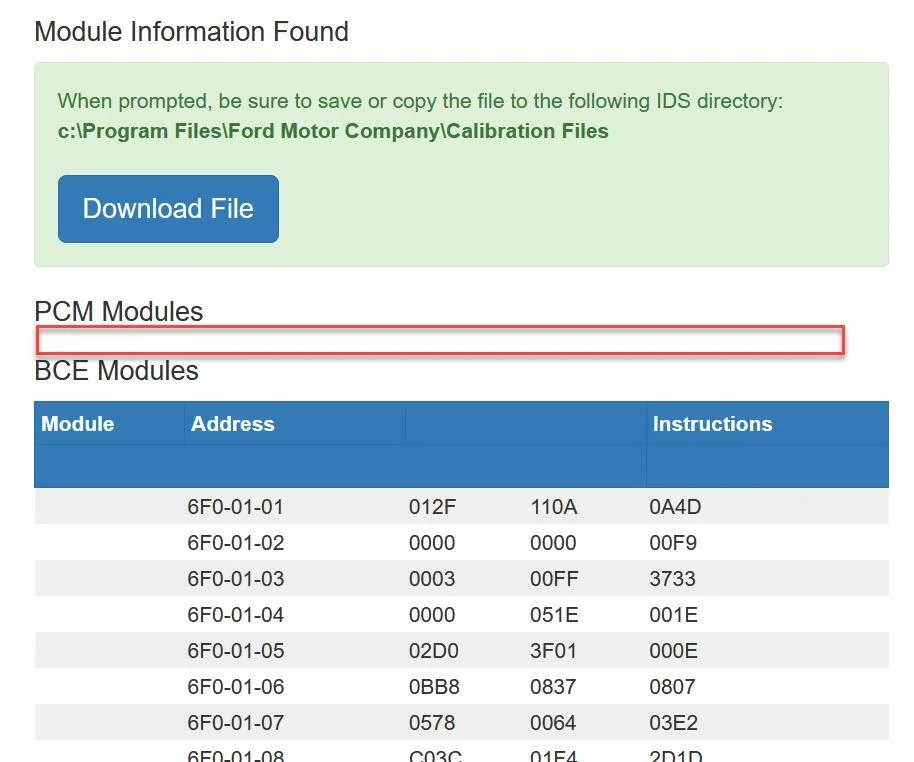
Task: Select address 6F0-01-05
Action: [235, 651]
